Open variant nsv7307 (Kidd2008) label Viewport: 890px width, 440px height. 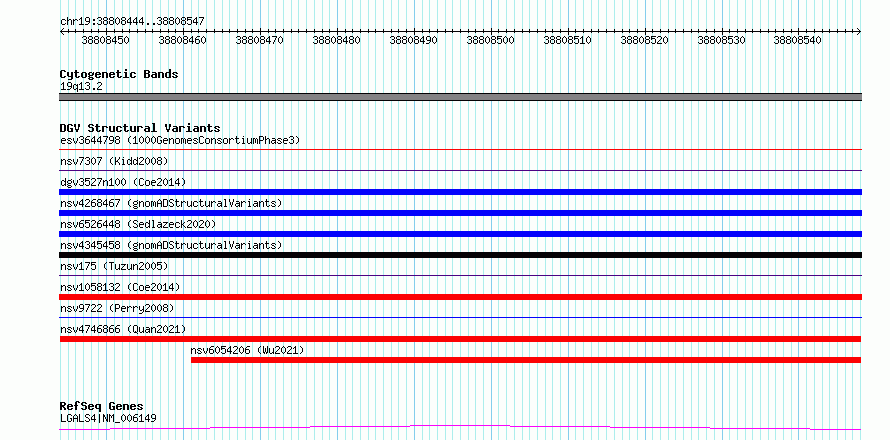(x=114, y=161)
